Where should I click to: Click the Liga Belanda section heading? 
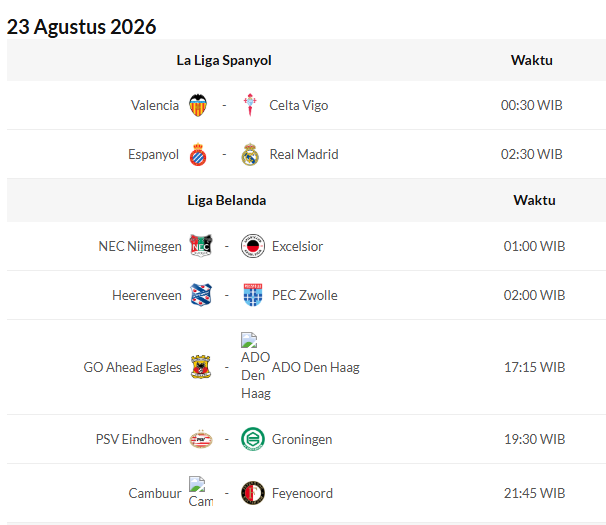coord(227,200)
